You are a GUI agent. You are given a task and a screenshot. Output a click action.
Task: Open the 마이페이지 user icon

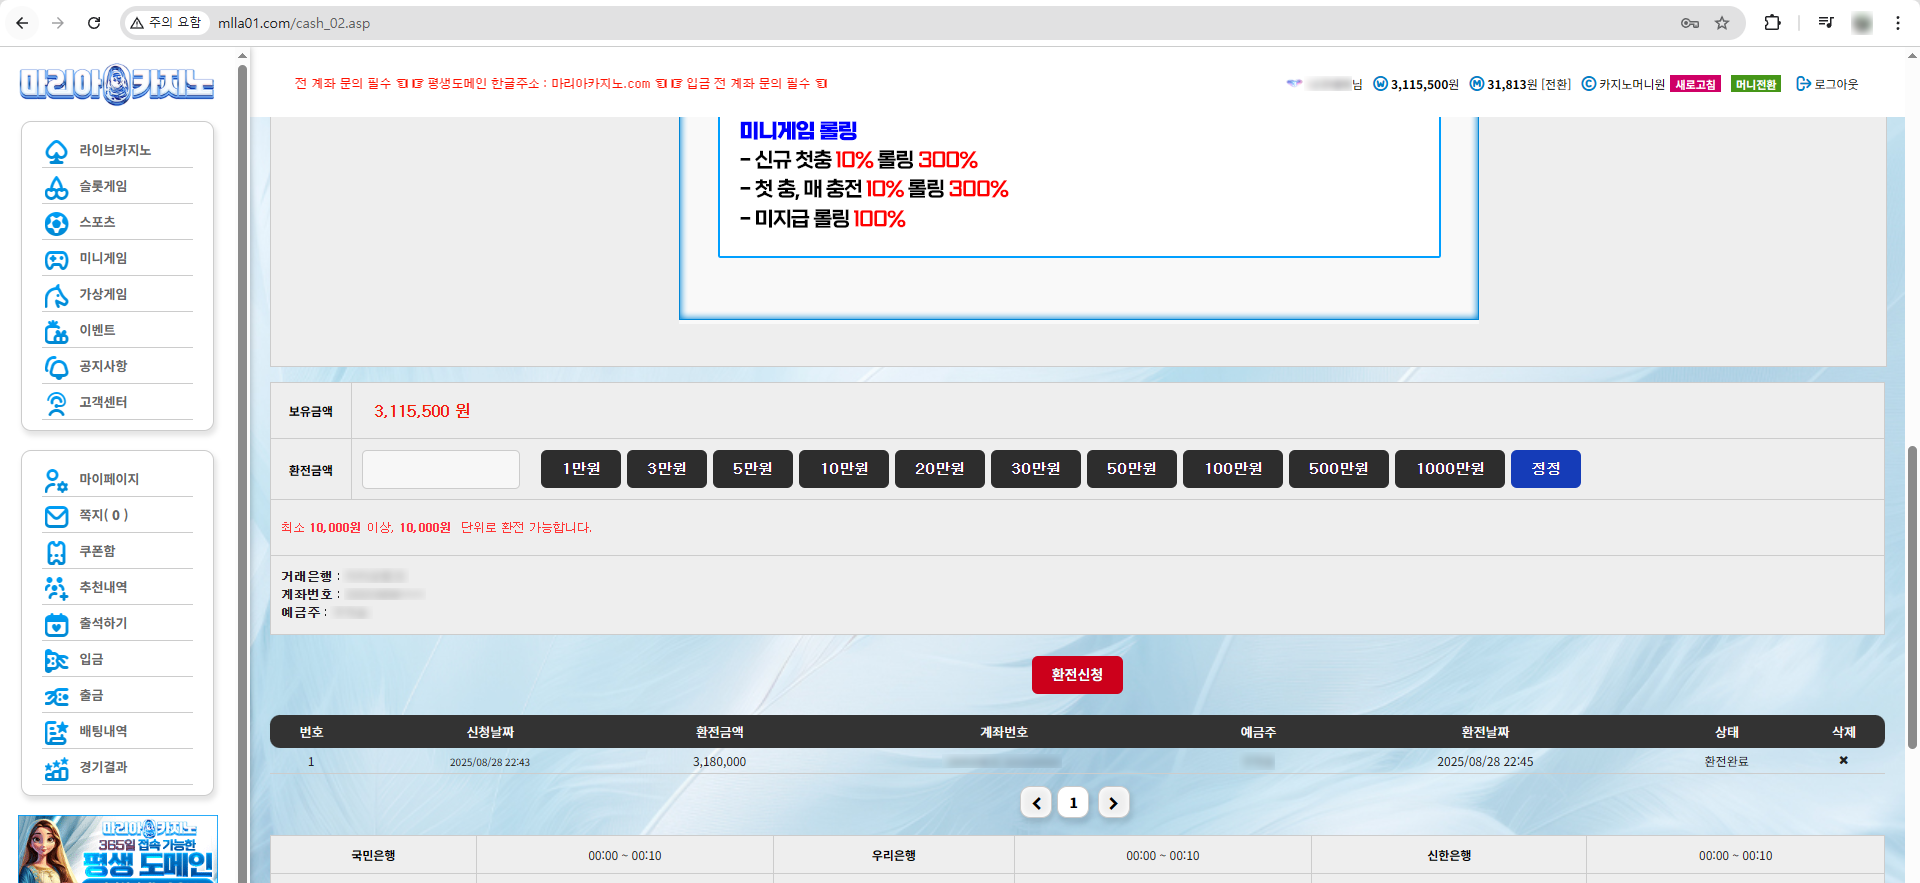[x=57, y=480]
